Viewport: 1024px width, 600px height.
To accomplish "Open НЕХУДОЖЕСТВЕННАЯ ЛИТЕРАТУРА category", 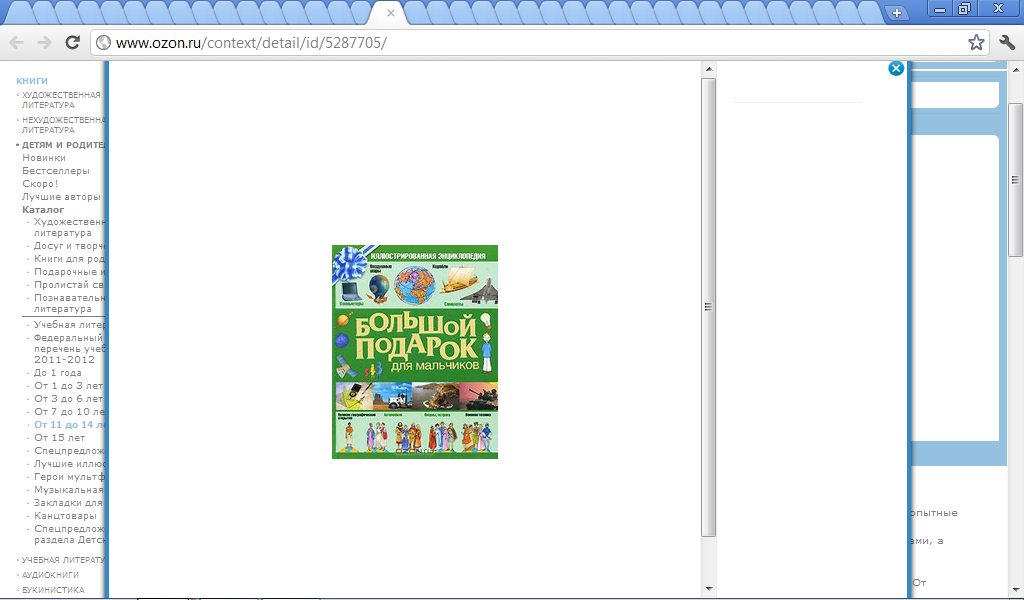I will pyautogui.click(x=63, y=125).
